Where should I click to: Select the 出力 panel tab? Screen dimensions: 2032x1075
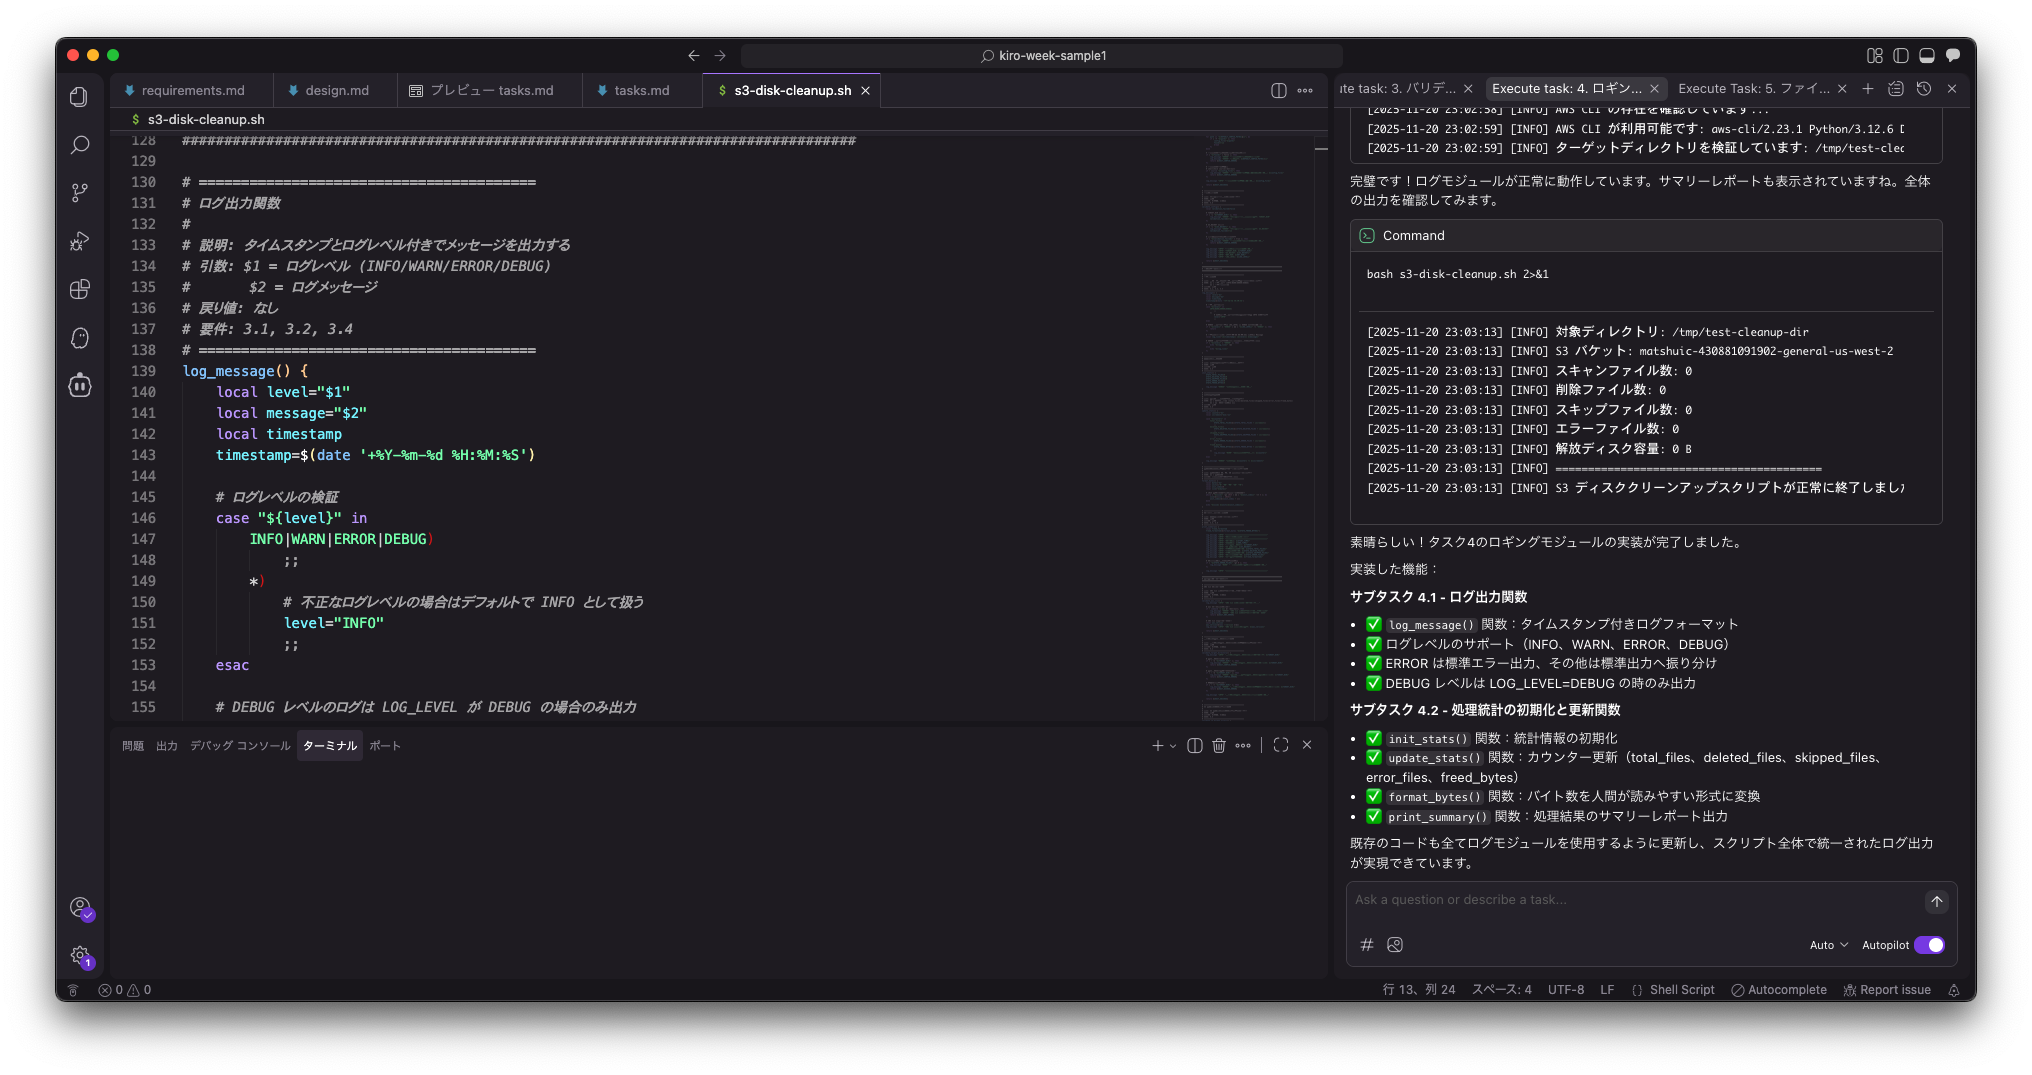[166, 746]
